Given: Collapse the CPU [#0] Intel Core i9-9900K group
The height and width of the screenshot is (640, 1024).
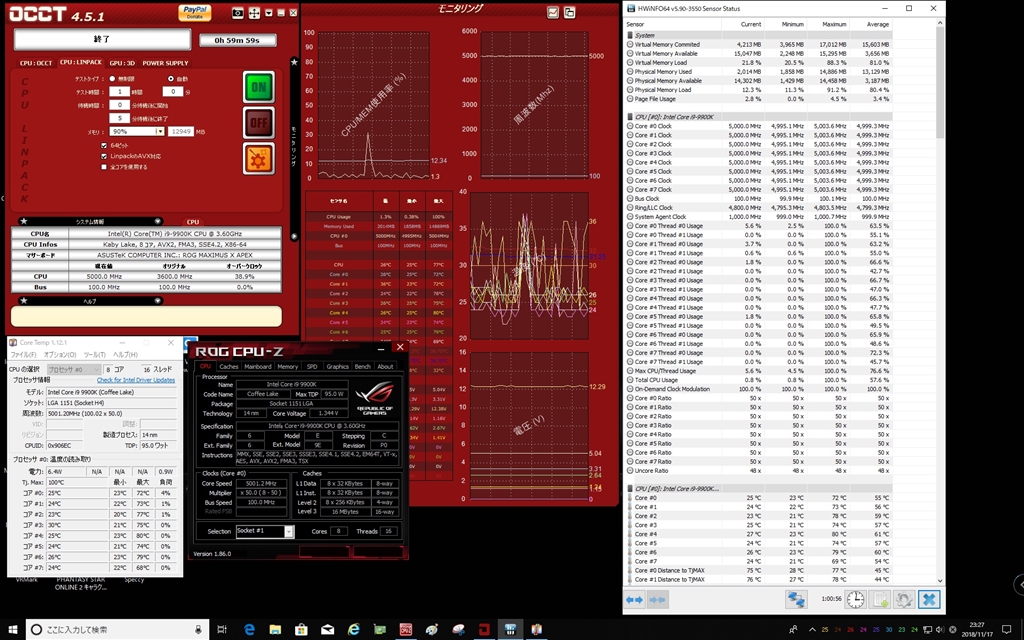Looking at the screenshot, I should click(630, 117).
